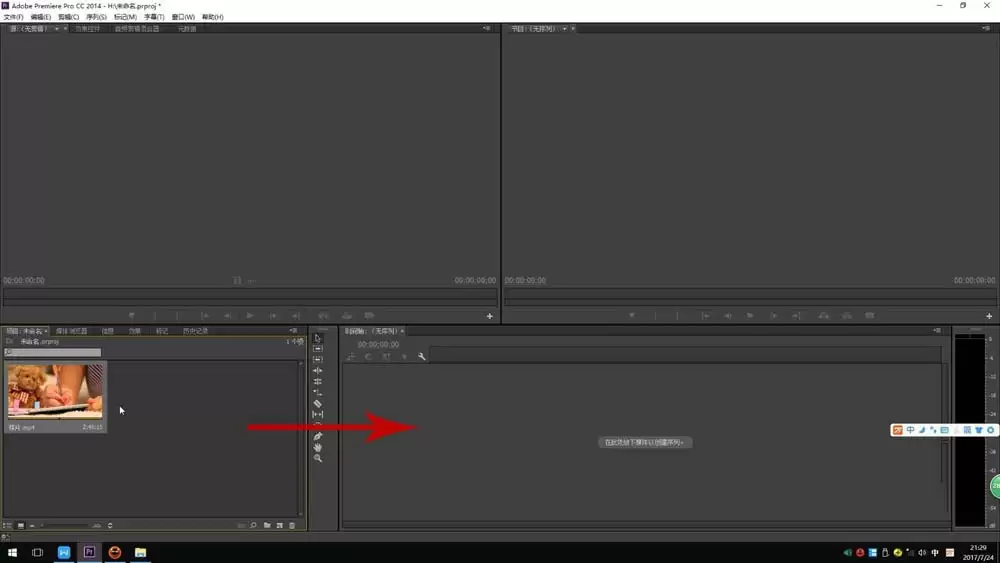Screen dimensions: 1000x563
Task: Switch to the 元数据 tab
Action: coord(187,29)
